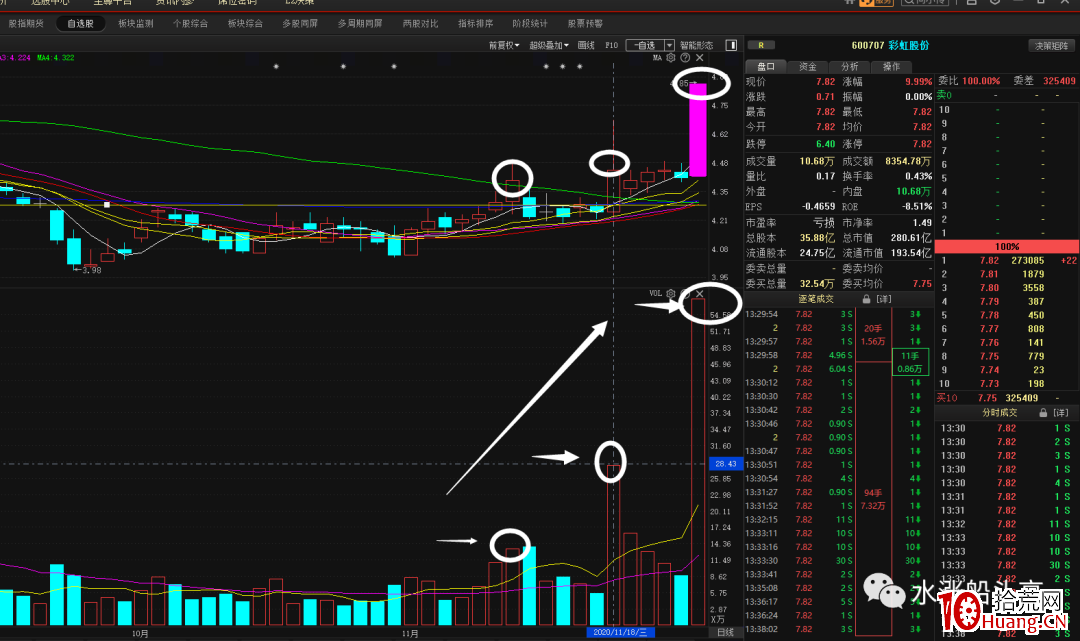The height and width of the screenshot is (641, 1080).
Task: Click 总市值 280.61亿 value
Action: coord(911,238)
